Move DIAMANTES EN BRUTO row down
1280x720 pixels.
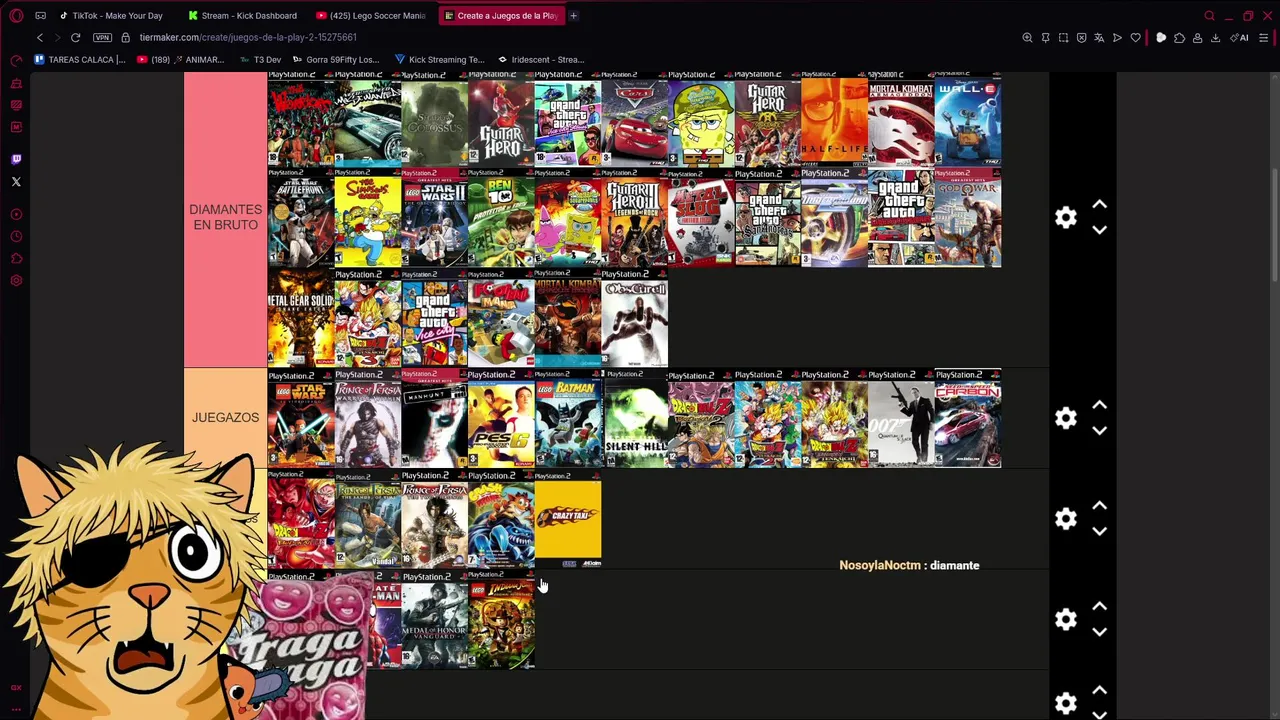1099,230
